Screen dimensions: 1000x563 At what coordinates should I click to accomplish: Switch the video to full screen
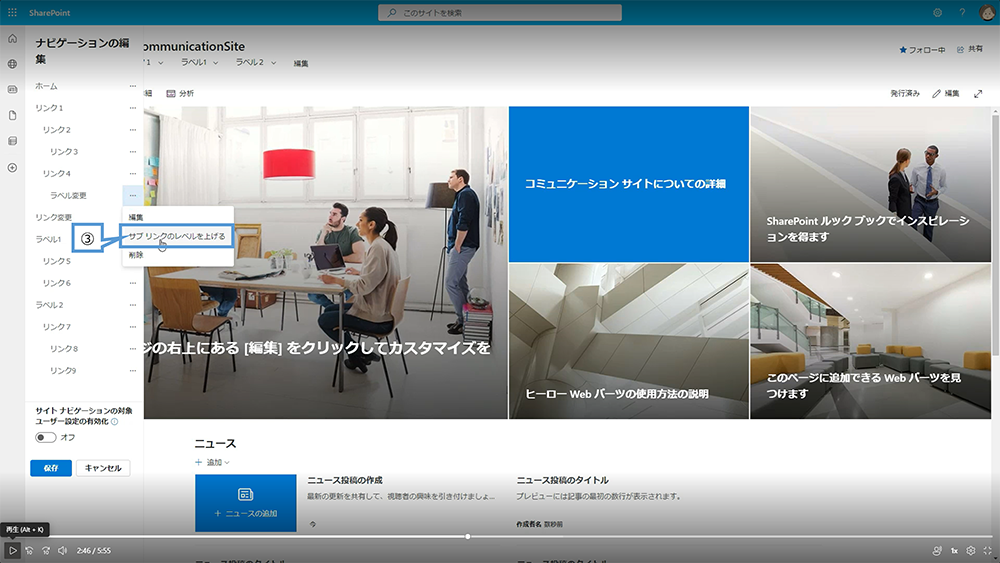[x=987, y=550]
